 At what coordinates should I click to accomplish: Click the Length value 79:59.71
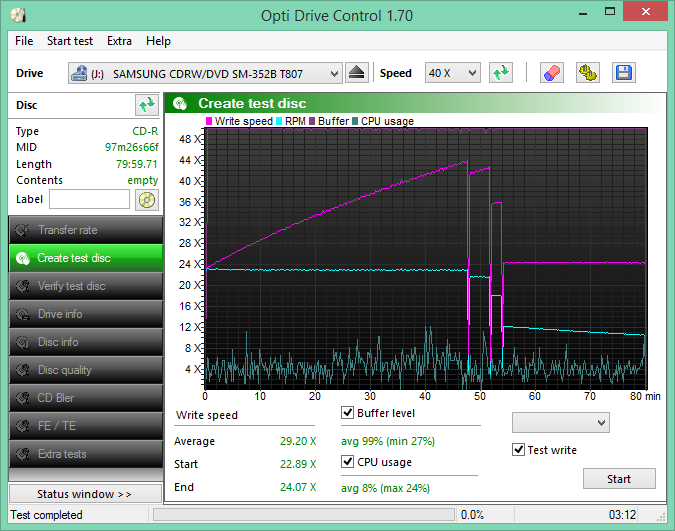point(136,164)
